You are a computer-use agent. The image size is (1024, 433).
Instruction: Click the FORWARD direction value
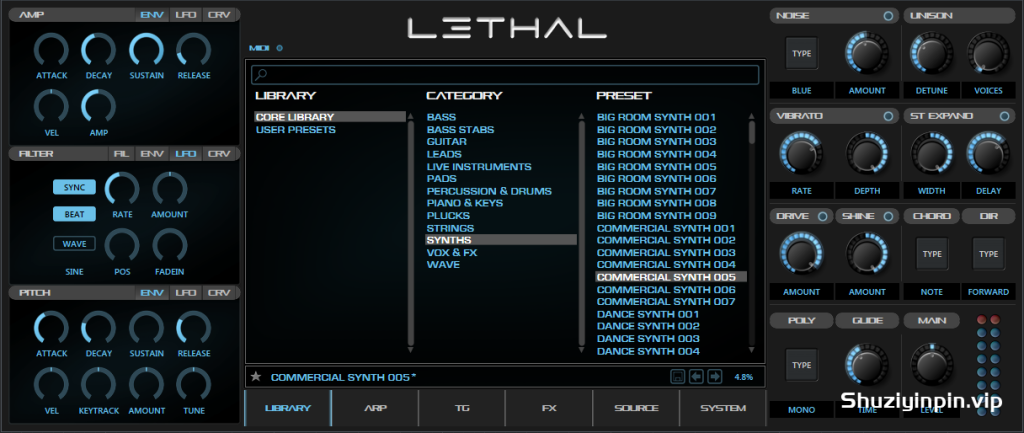click(x=989, y=292)
